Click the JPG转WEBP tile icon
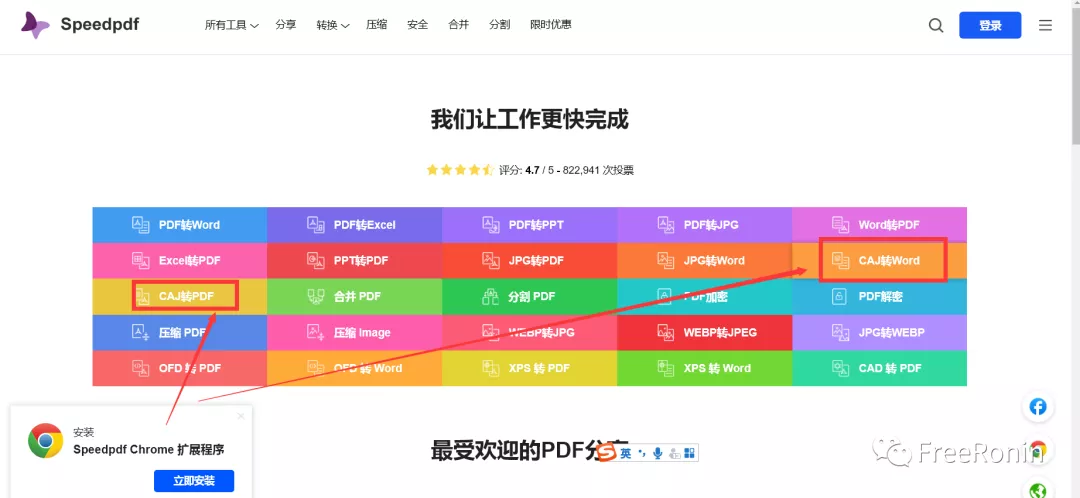Viewport: 1080px width, 498px height. click(840, 332)
